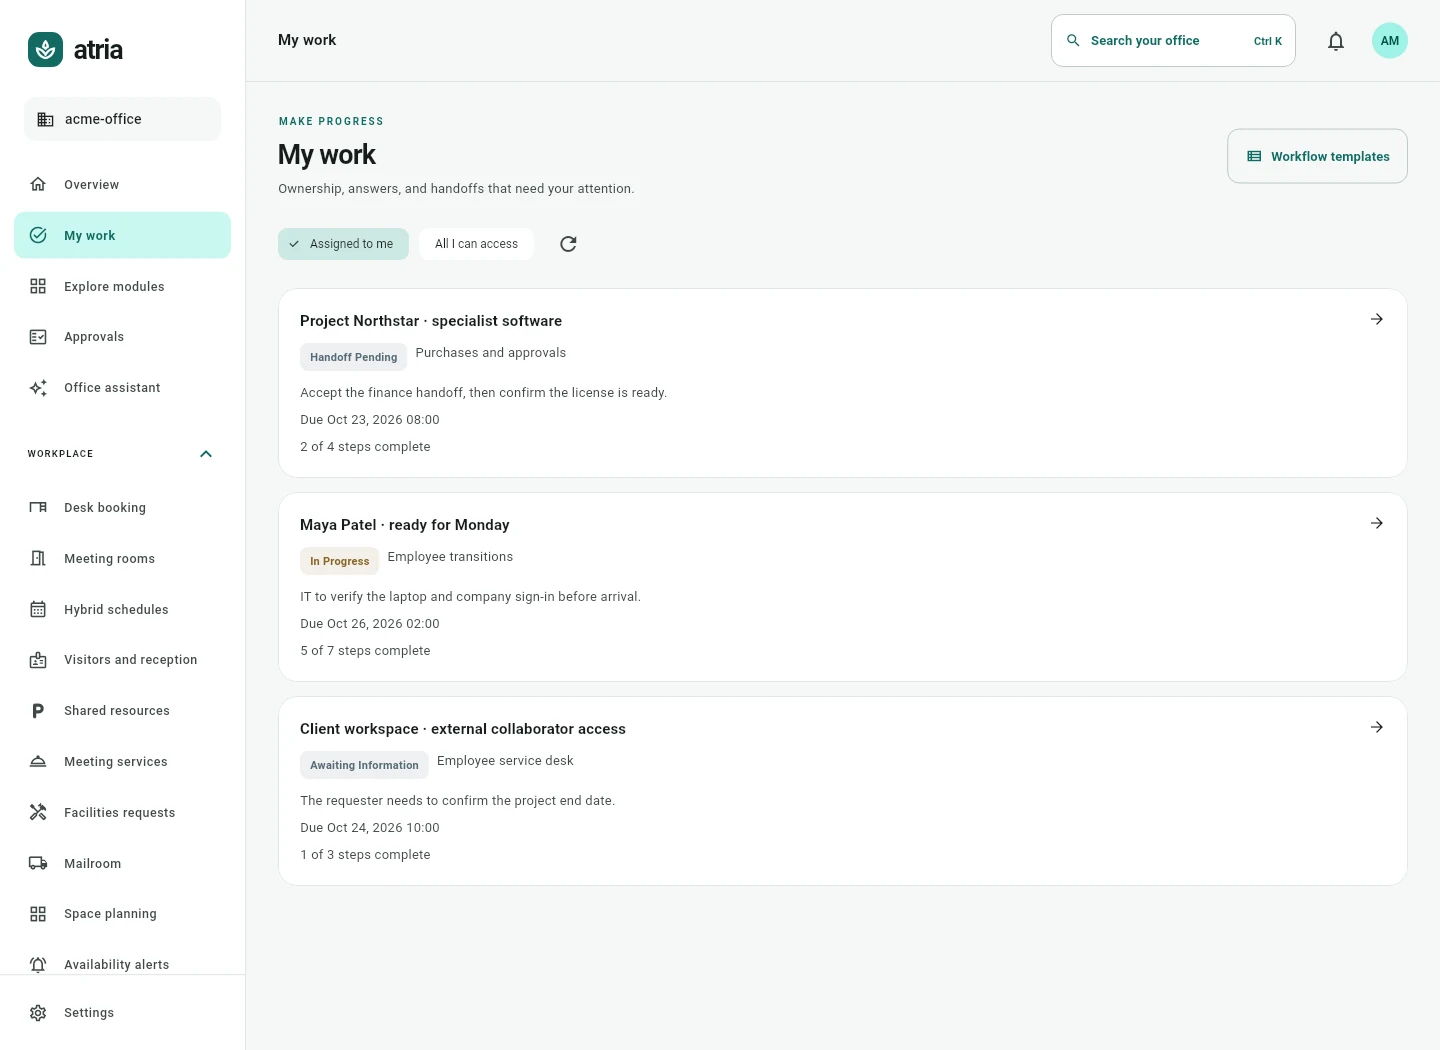This screenshot has width=1440, height=1050.
Task: Click the Space planning grid icon
Action: click(x=38, y=914)
